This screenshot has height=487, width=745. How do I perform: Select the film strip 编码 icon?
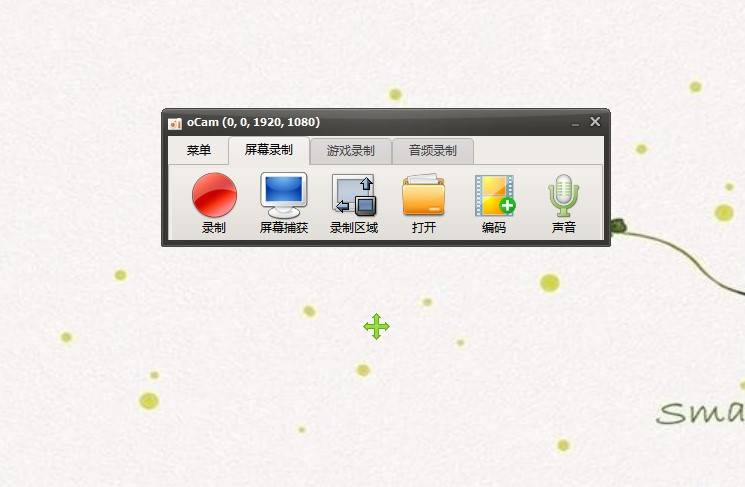coord(495,196)
